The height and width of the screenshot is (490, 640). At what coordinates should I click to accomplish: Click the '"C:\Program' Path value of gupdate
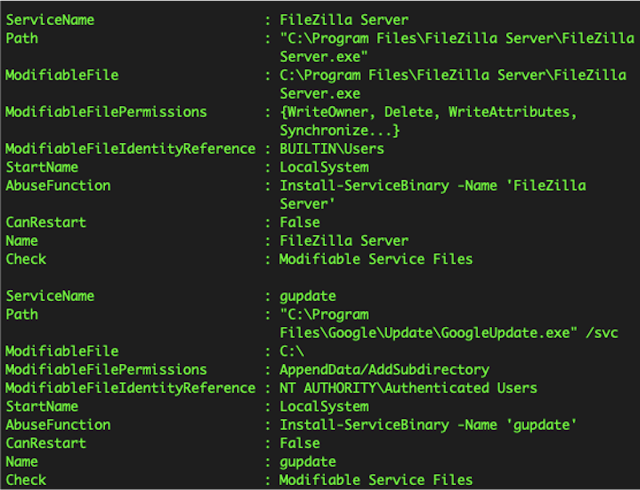pyautogui.click(x=324, y=314)
